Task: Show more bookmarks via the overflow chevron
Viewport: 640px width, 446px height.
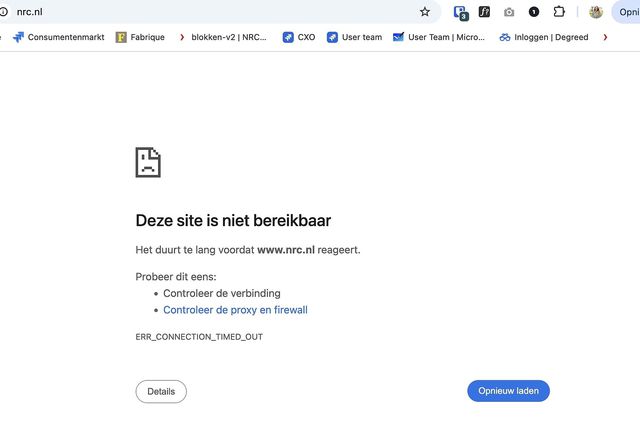Action: pos(605,37)
